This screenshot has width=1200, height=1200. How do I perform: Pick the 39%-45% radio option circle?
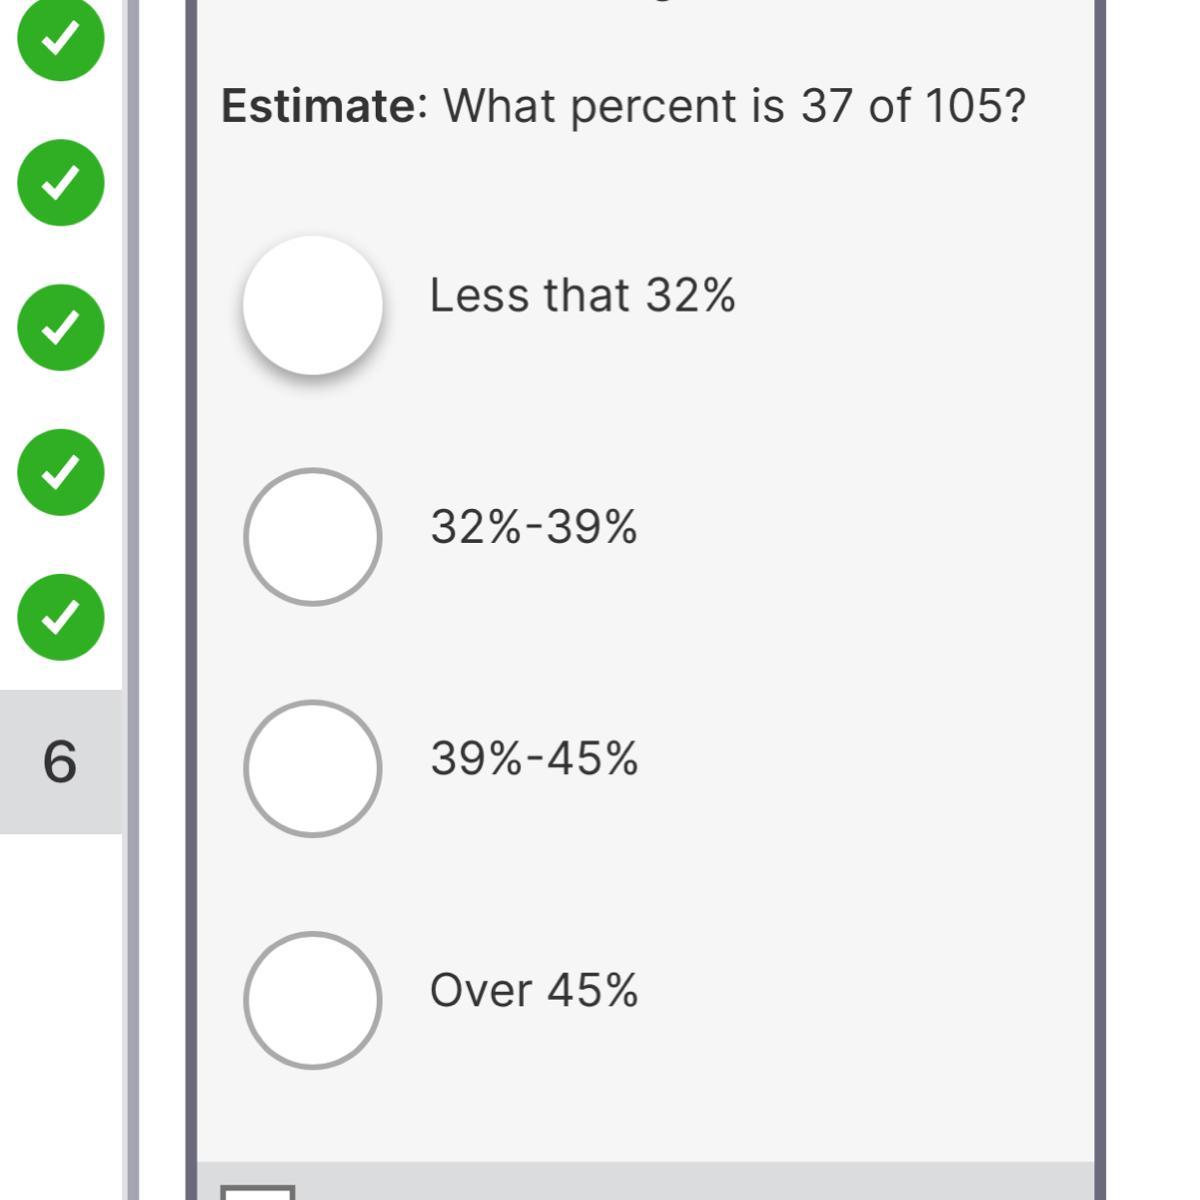pos(313,768)
